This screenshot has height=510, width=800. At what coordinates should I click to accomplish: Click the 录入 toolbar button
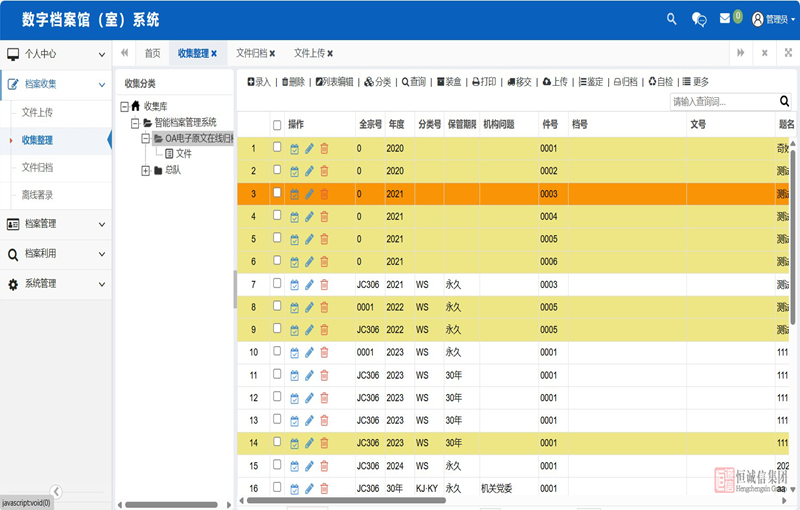coord(259,82)
